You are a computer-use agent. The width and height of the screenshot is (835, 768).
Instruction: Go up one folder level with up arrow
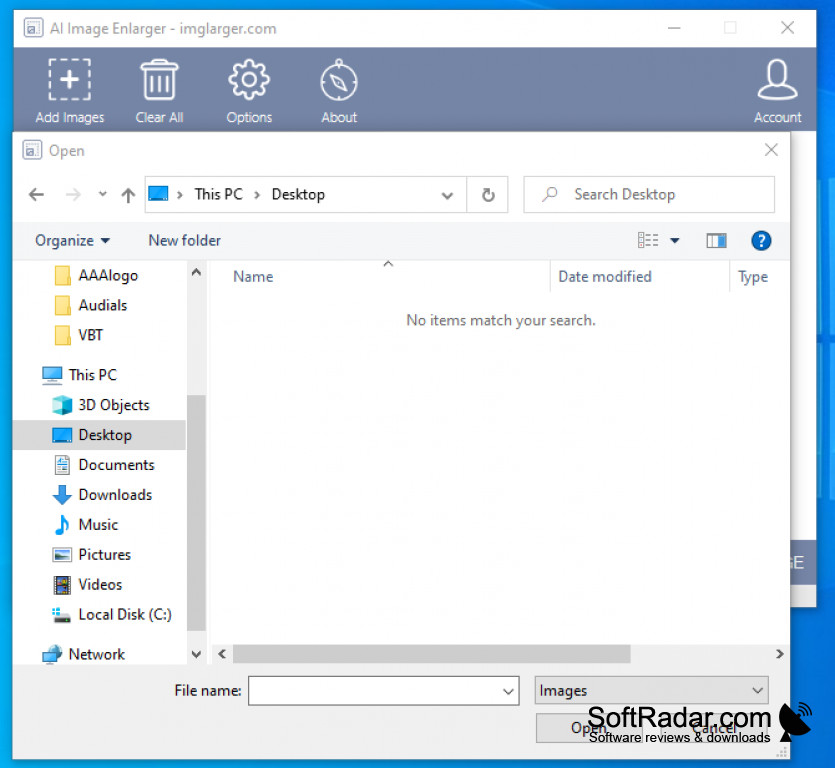click(x=128, y=195)
